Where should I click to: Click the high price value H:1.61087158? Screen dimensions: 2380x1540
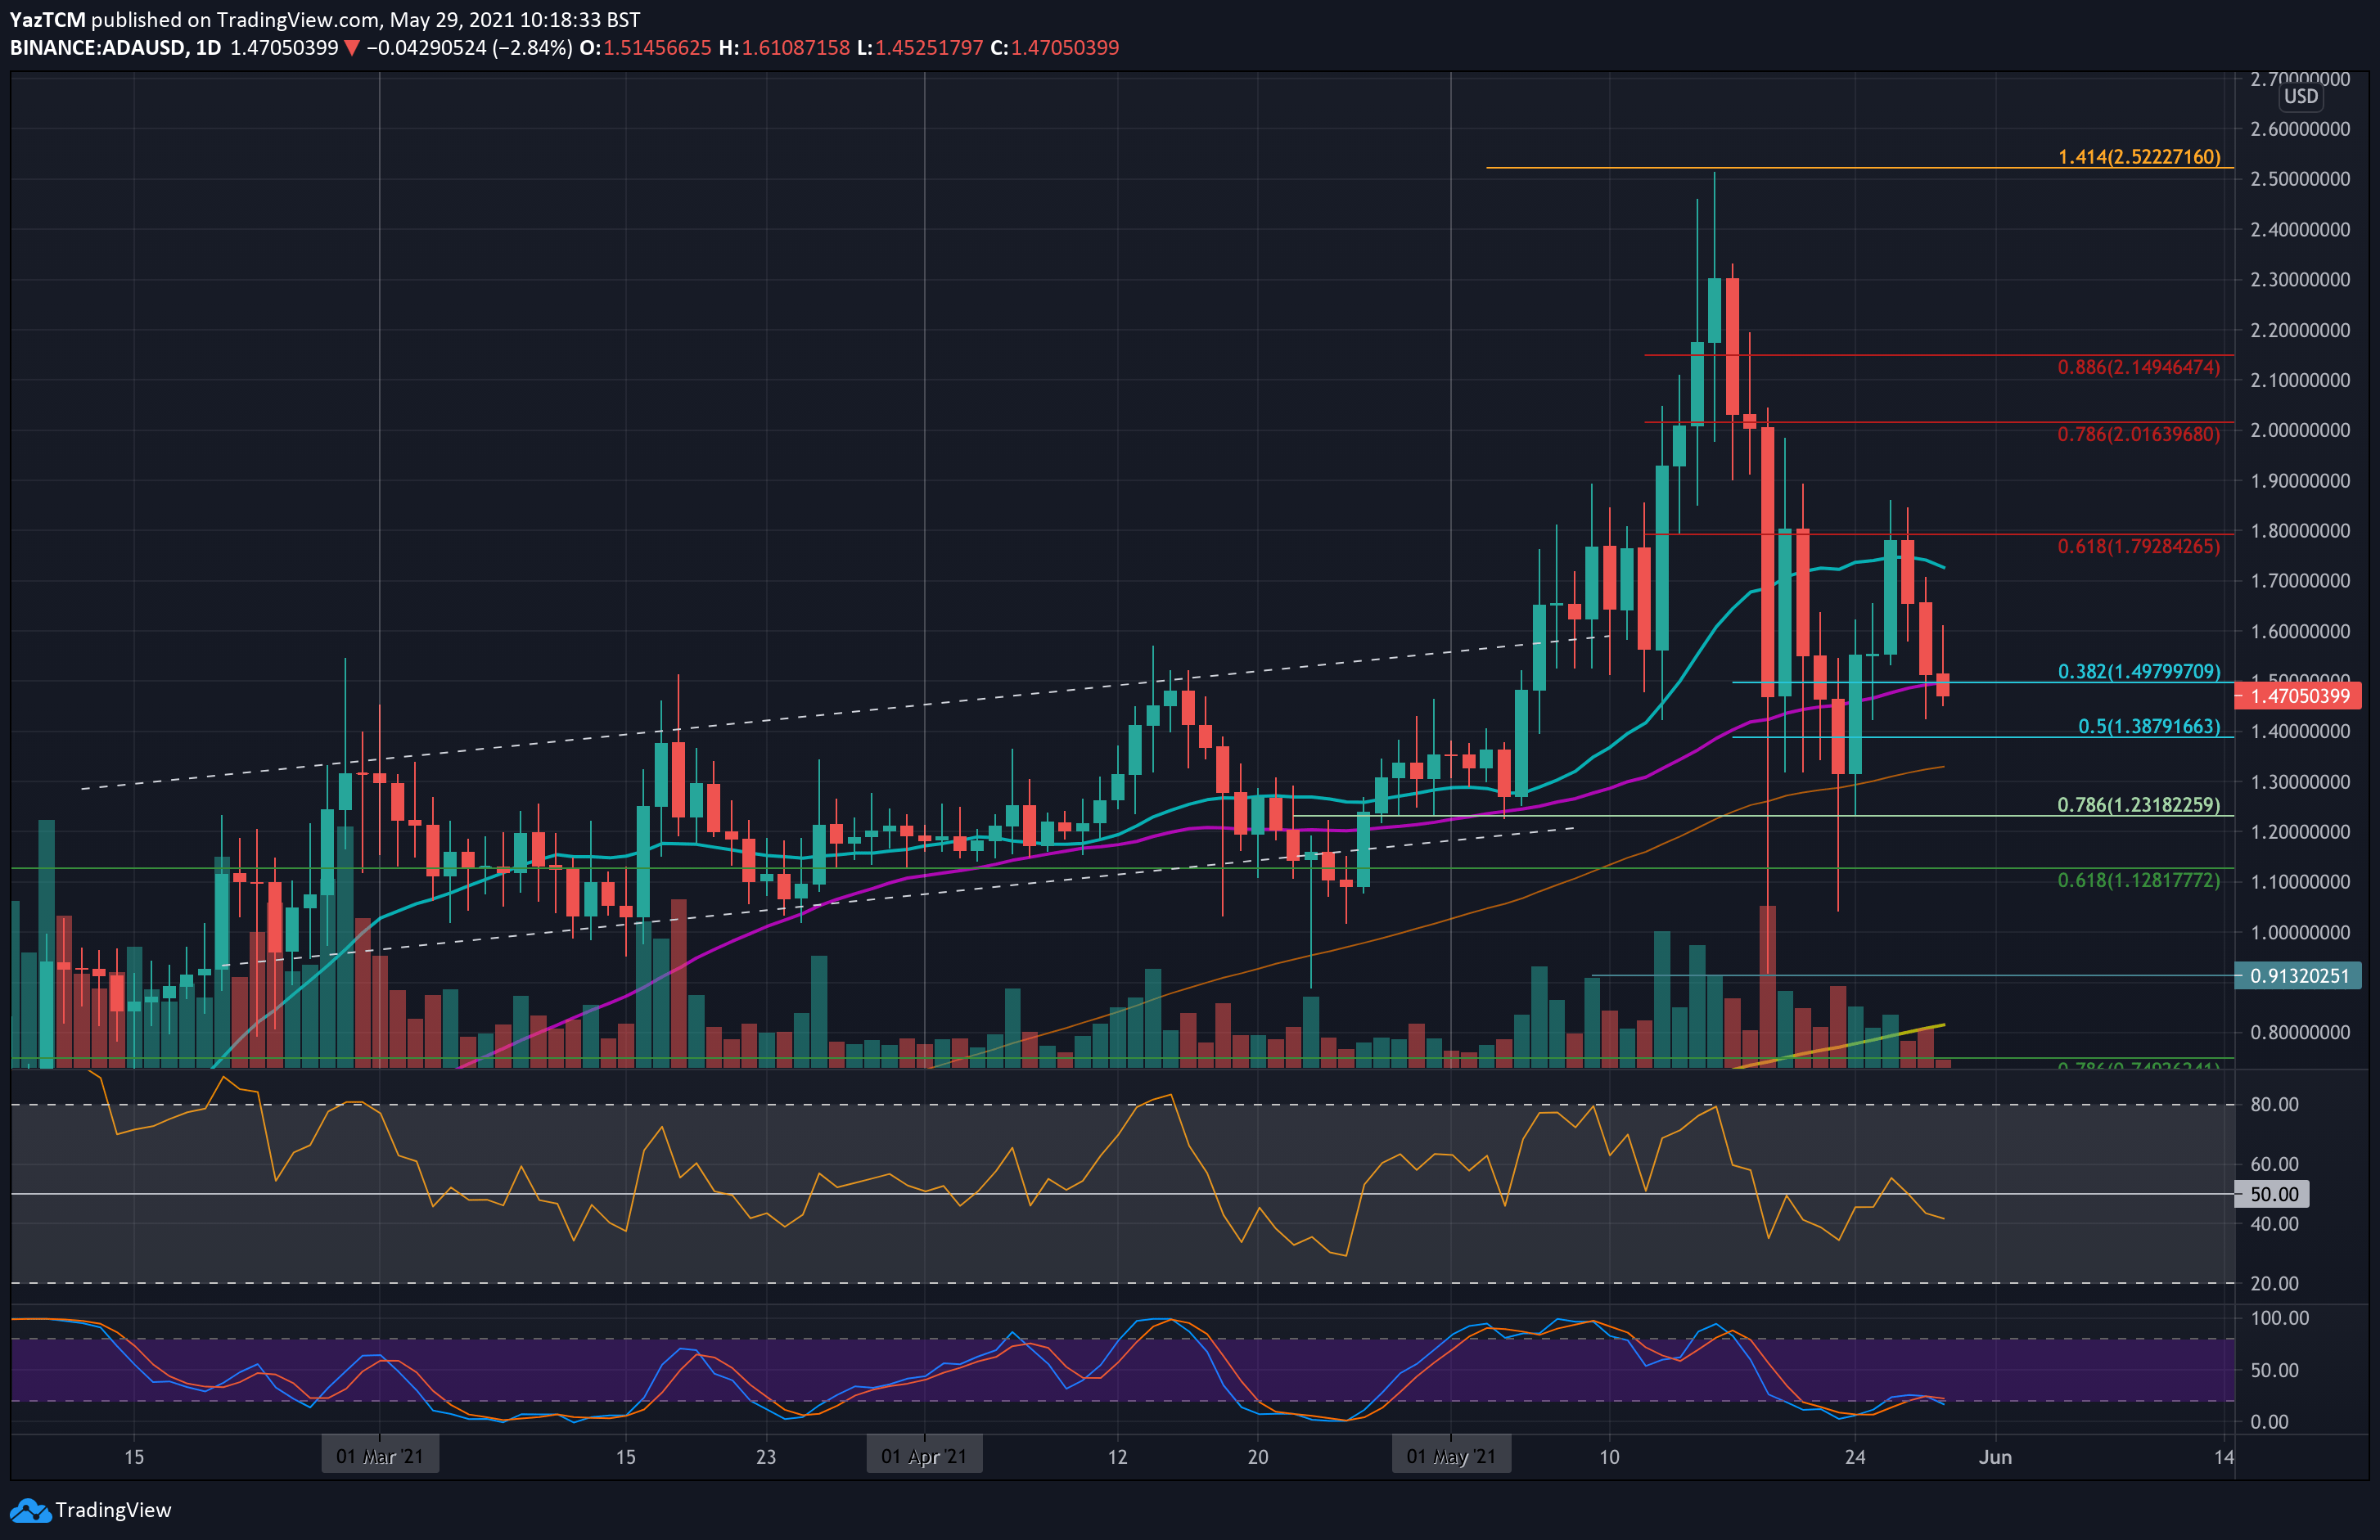point(784,48)
